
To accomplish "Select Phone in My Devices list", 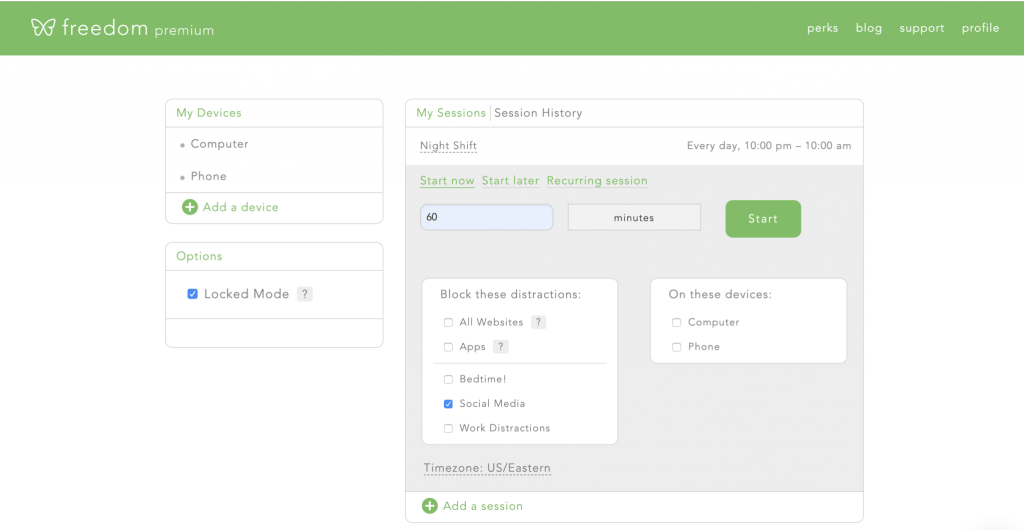I will point(208,176).
